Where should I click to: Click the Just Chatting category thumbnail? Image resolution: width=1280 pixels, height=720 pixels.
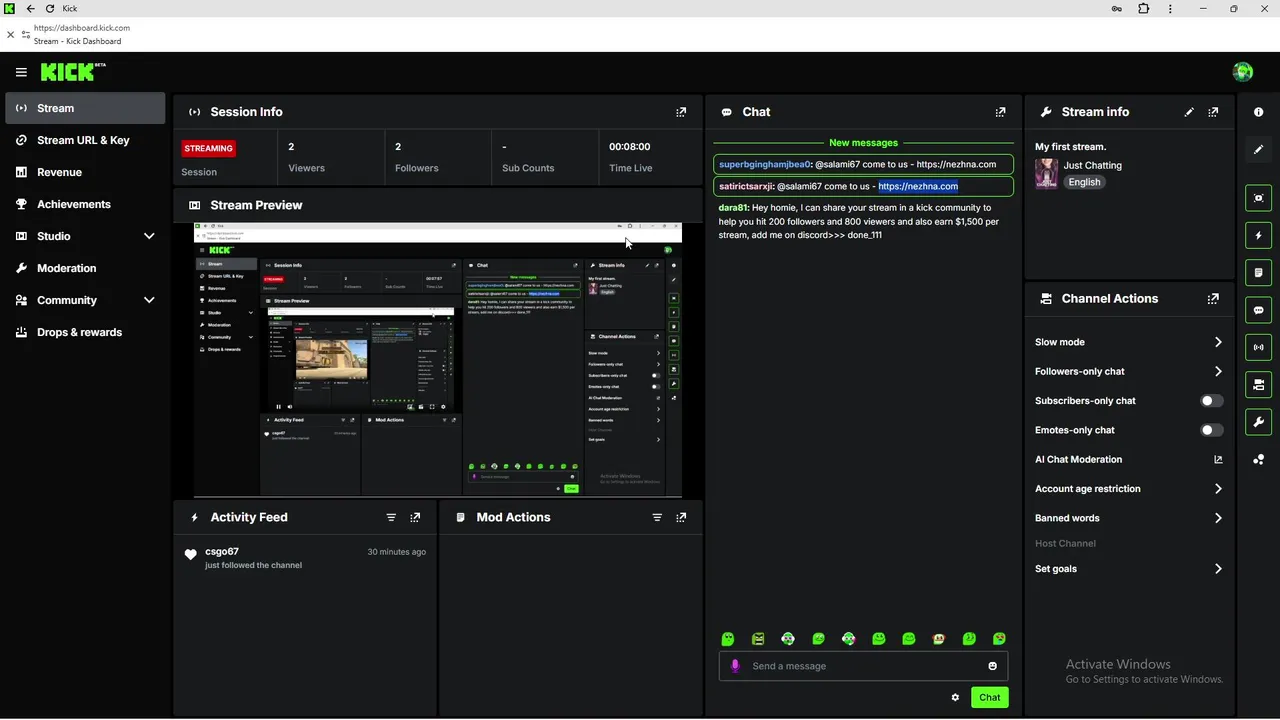pos(1046,173)
